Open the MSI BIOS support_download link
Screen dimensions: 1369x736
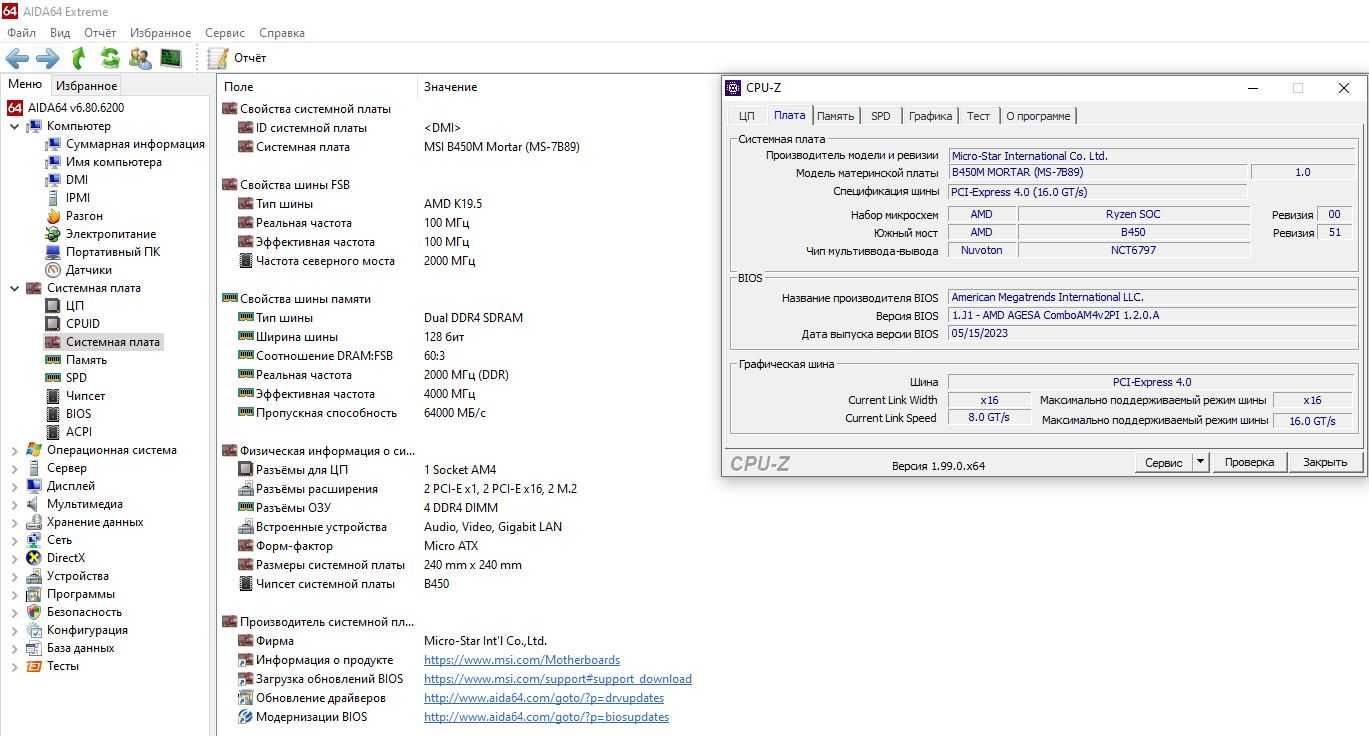point(558,679)
